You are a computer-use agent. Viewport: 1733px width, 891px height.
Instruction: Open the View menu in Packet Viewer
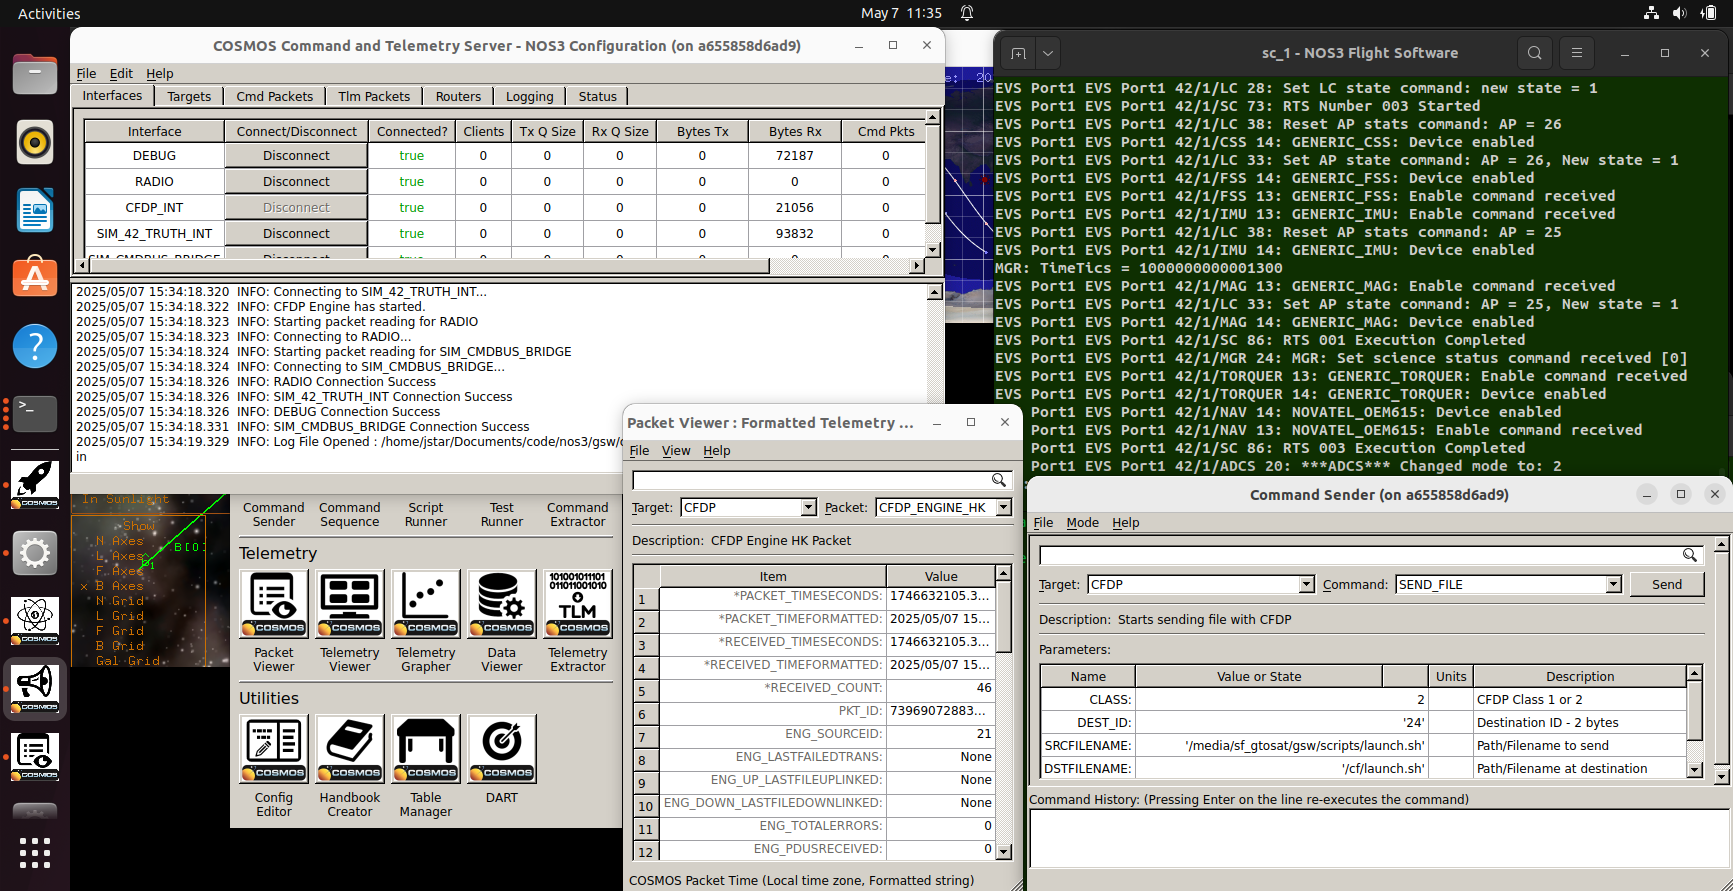click(x=676, y=451)
